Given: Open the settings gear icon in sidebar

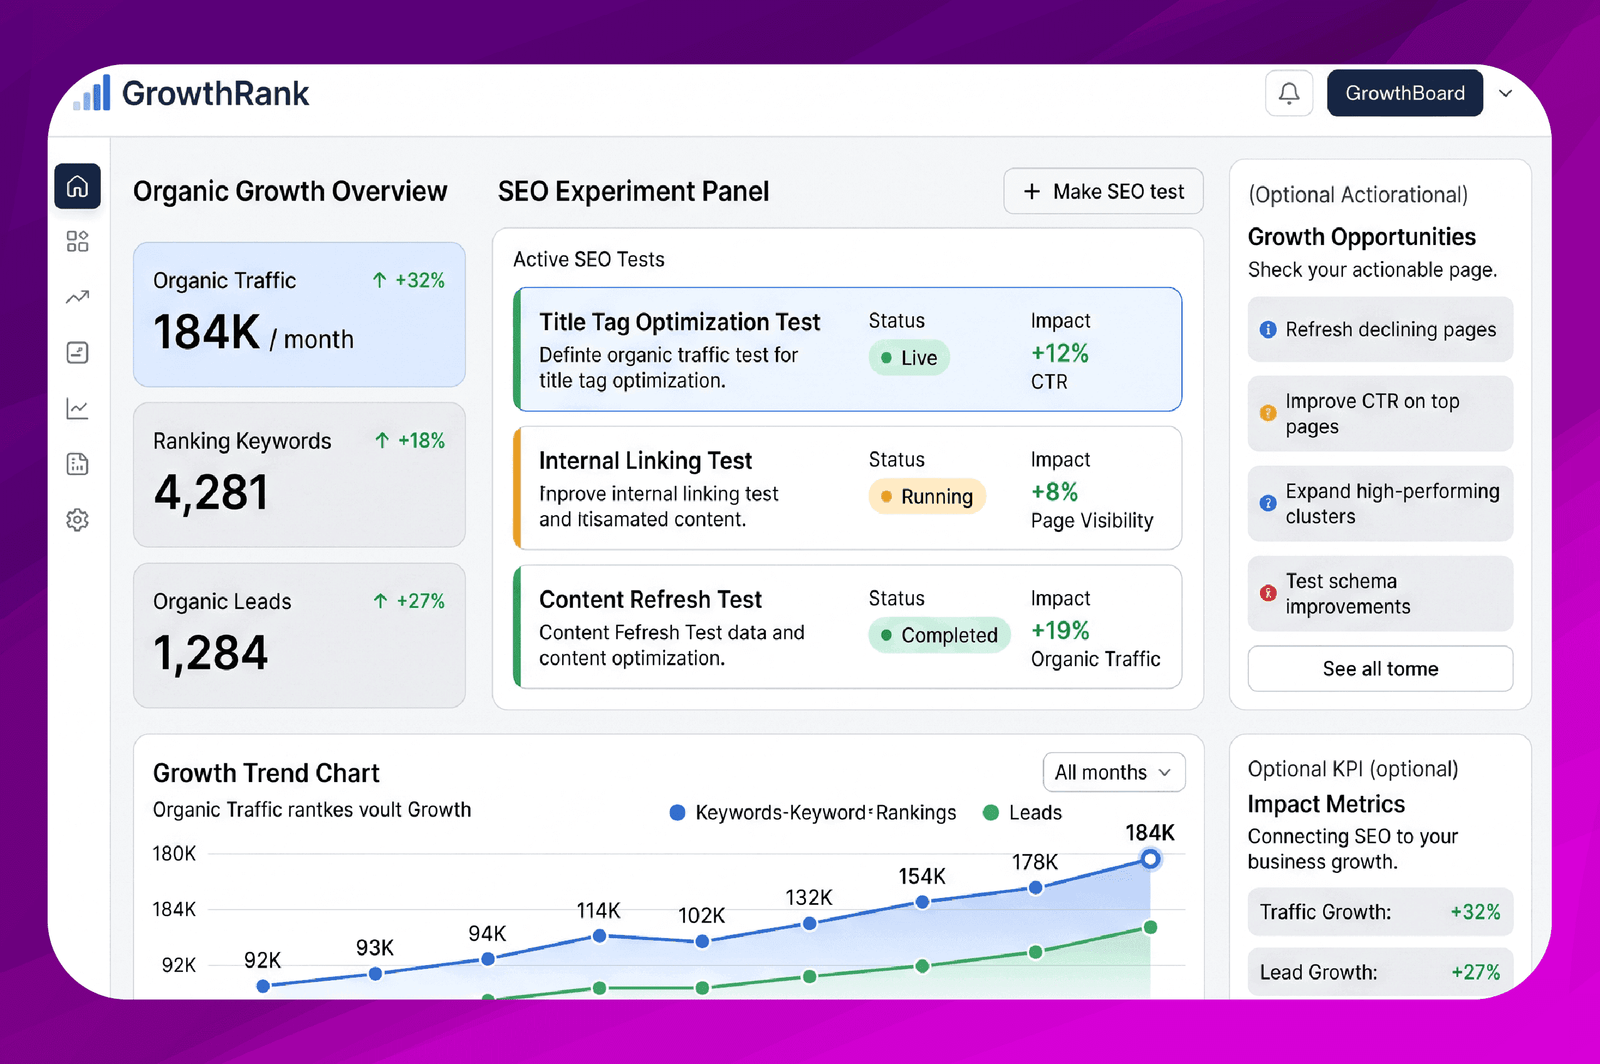Looking at the screenshot, I should coord(77,520).
